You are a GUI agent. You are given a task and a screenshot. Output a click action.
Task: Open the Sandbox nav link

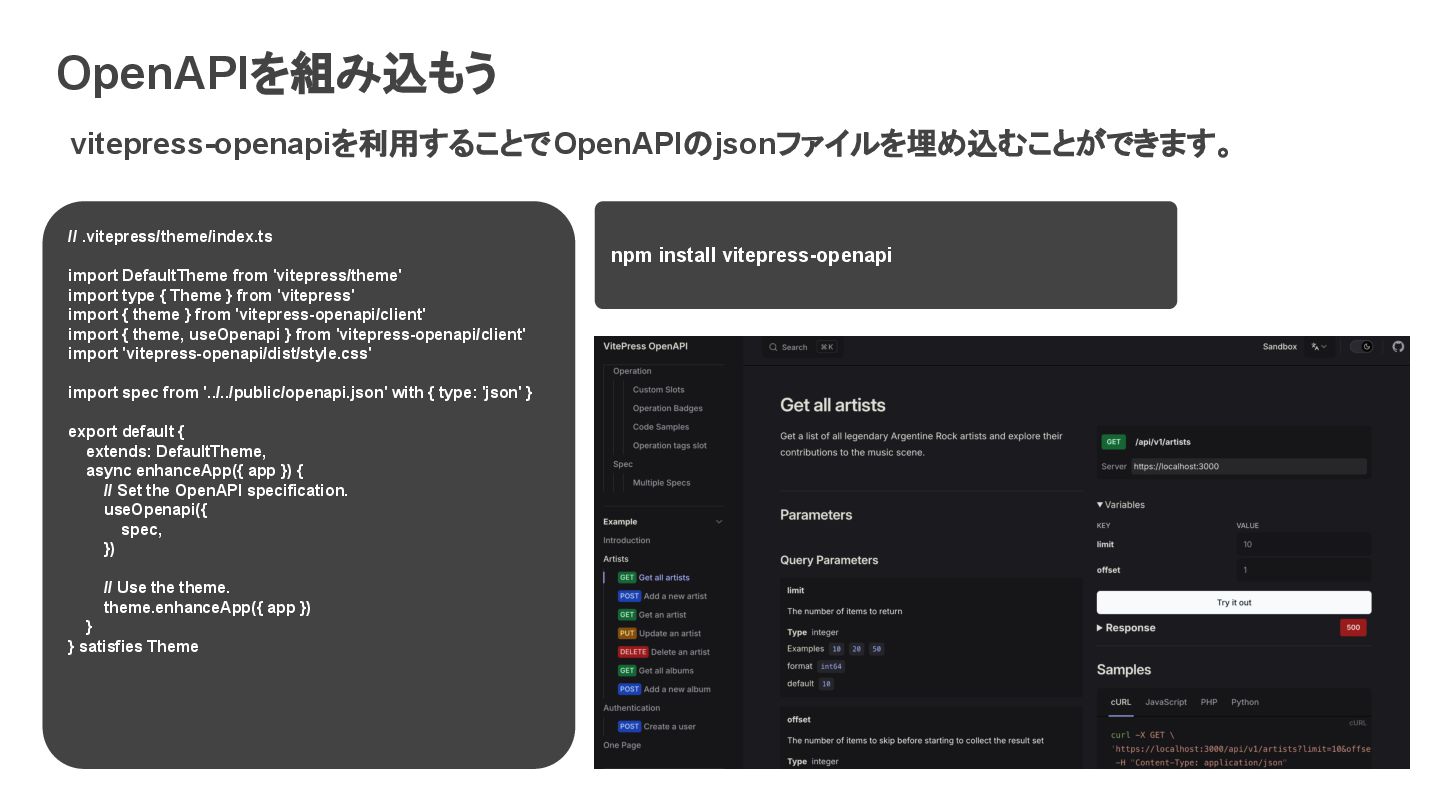point(1280,347)
